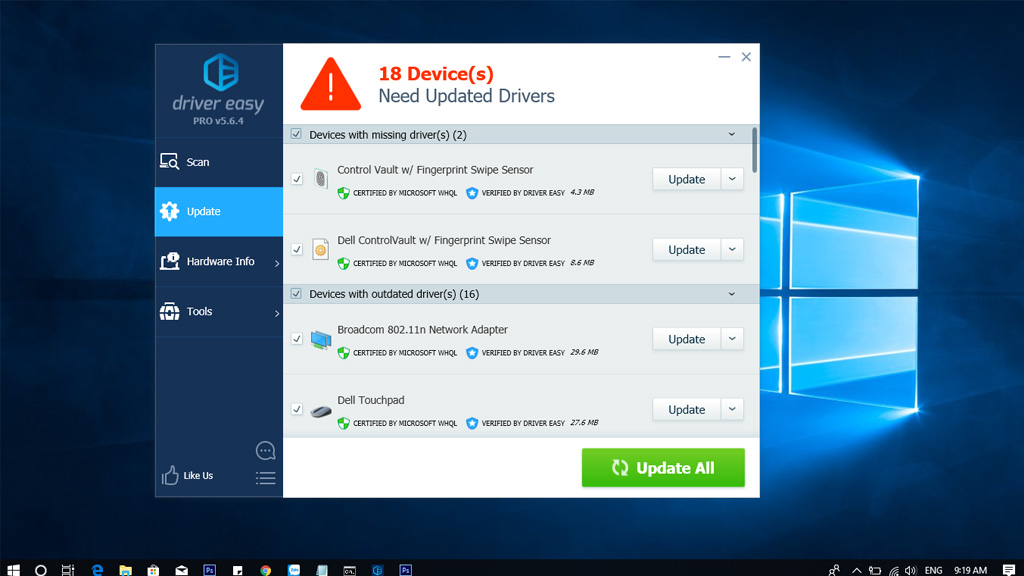This screenshot has height=576, width=1024.
Task: Open the Hardware Info section
Action: coord(219,261)
